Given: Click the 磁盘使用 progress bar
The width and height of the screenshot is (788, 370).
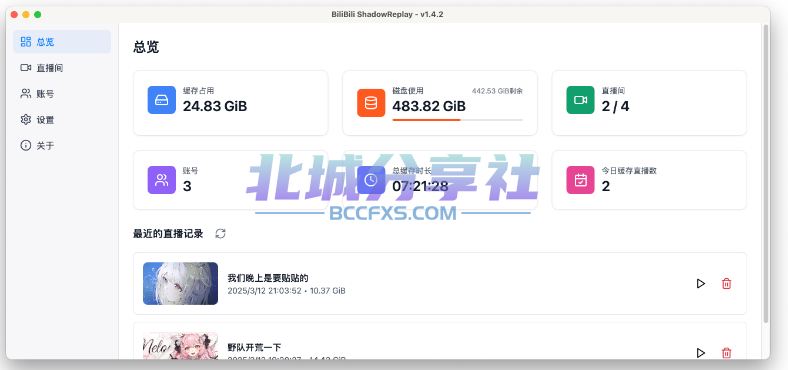Looking at the screenshot, I should tap(457, 120).
